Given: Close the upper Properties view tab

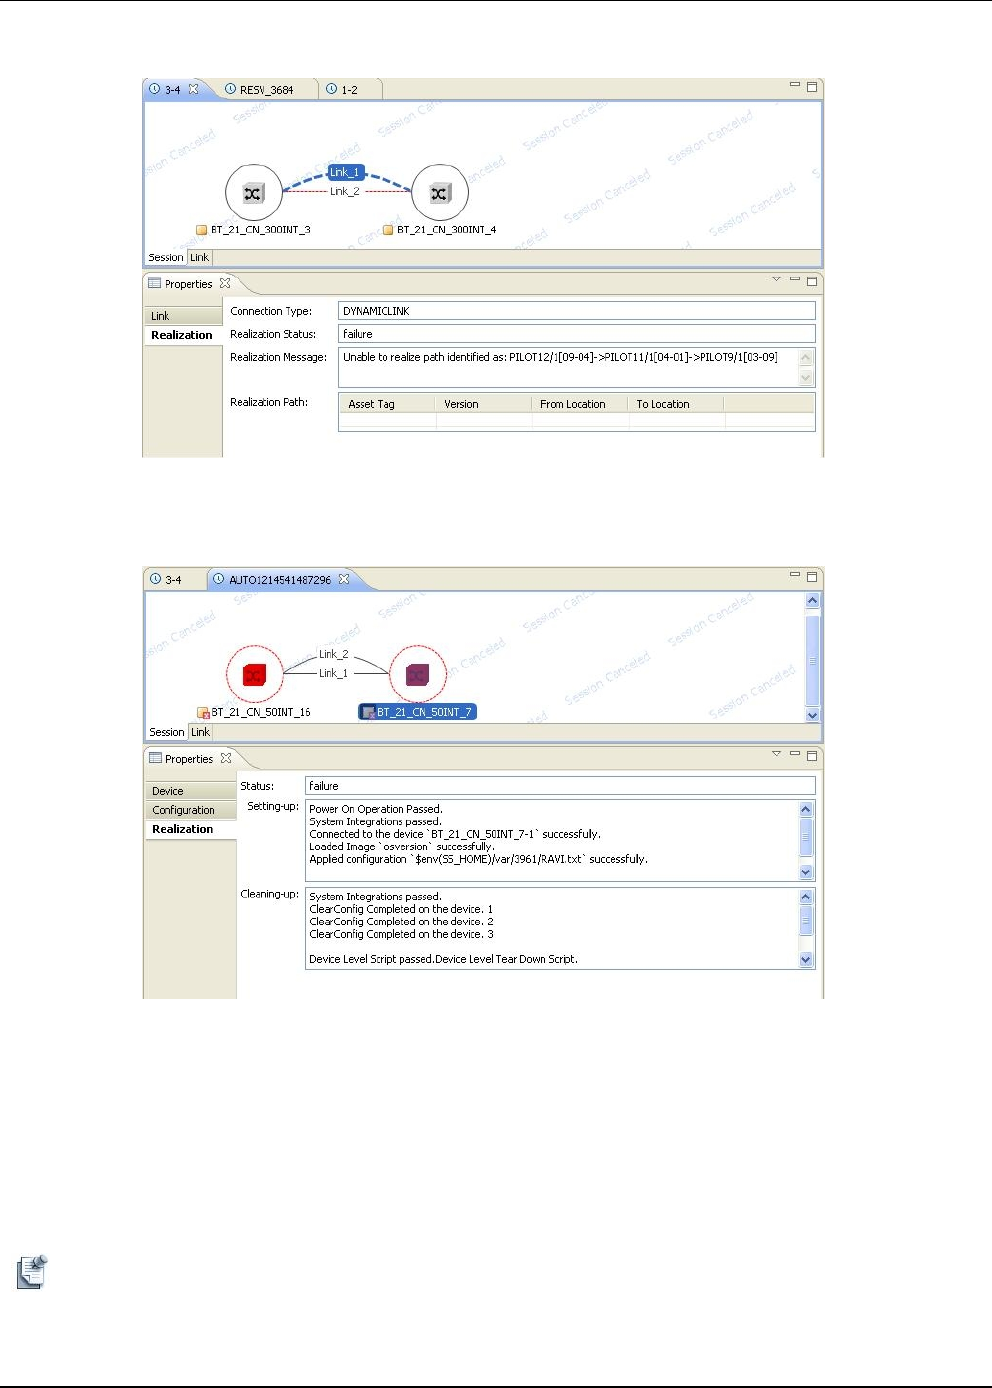Looking at the screenshot, I should (x=225, y=283).
